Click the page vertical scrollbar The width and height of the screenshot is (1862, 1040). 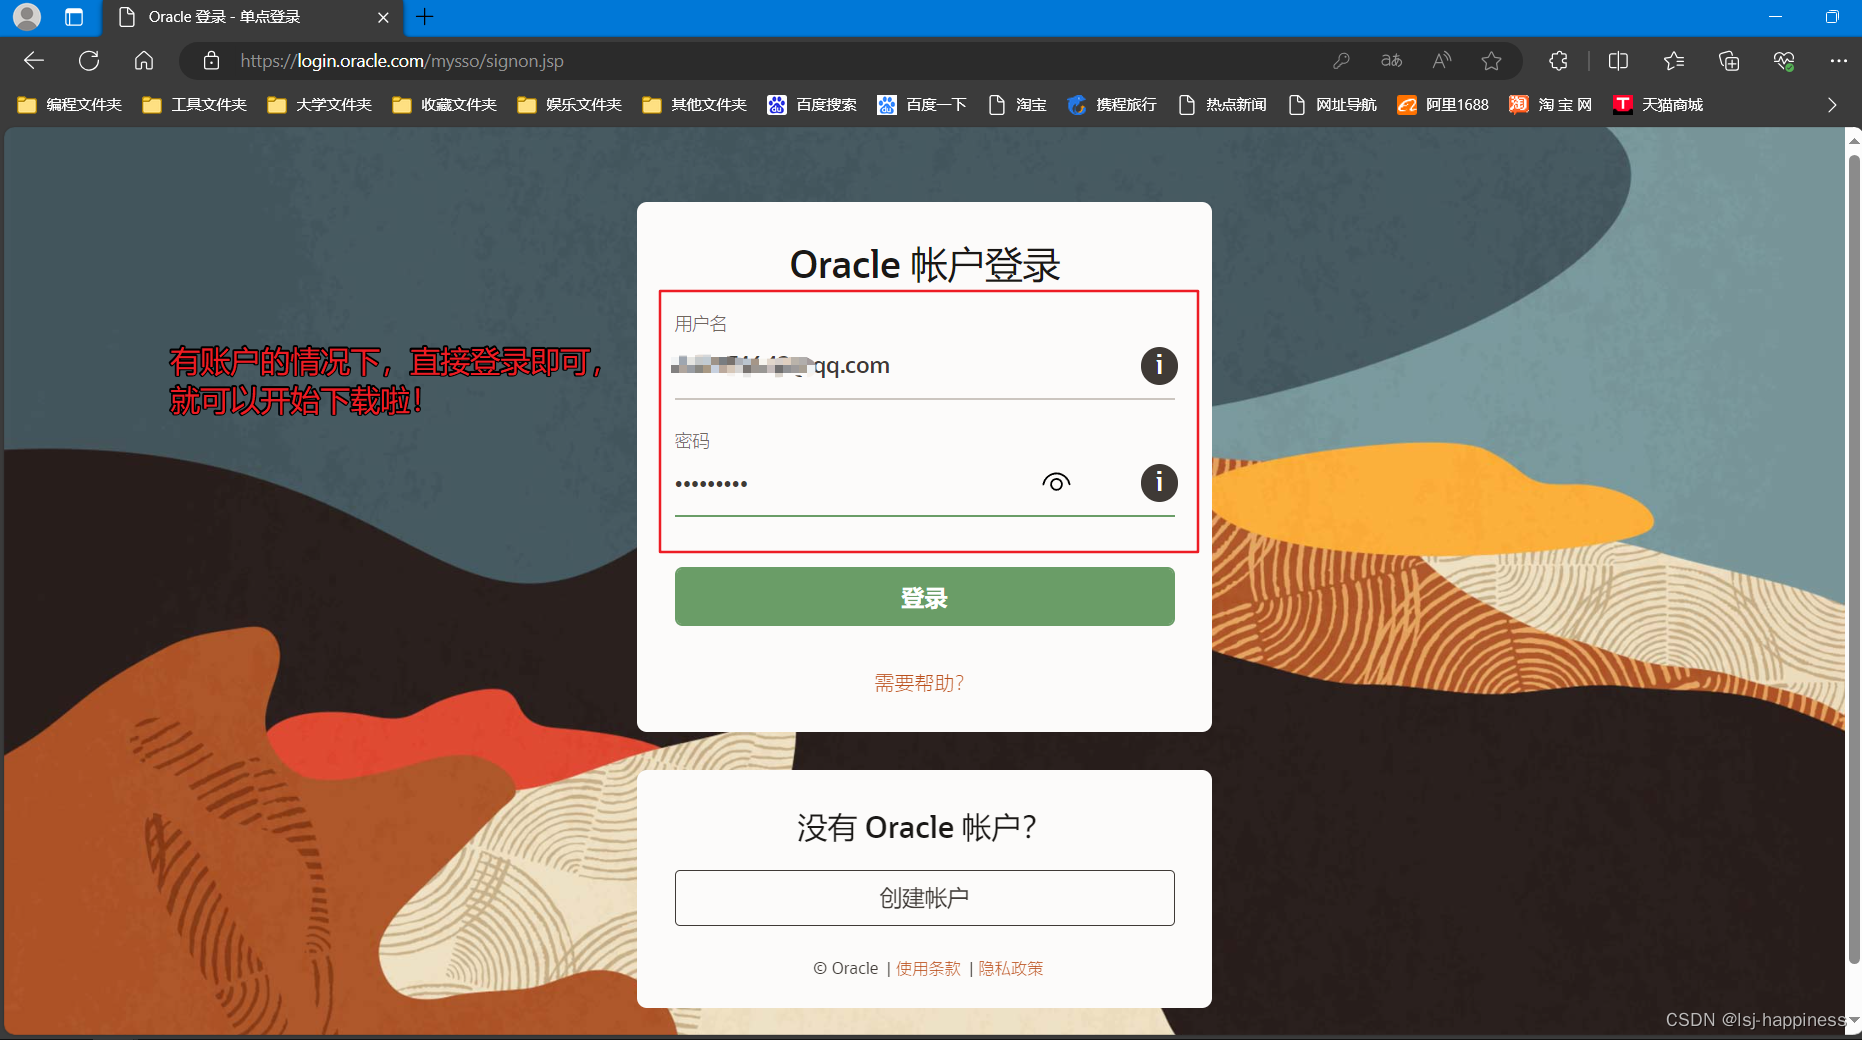pos(1854,560)
